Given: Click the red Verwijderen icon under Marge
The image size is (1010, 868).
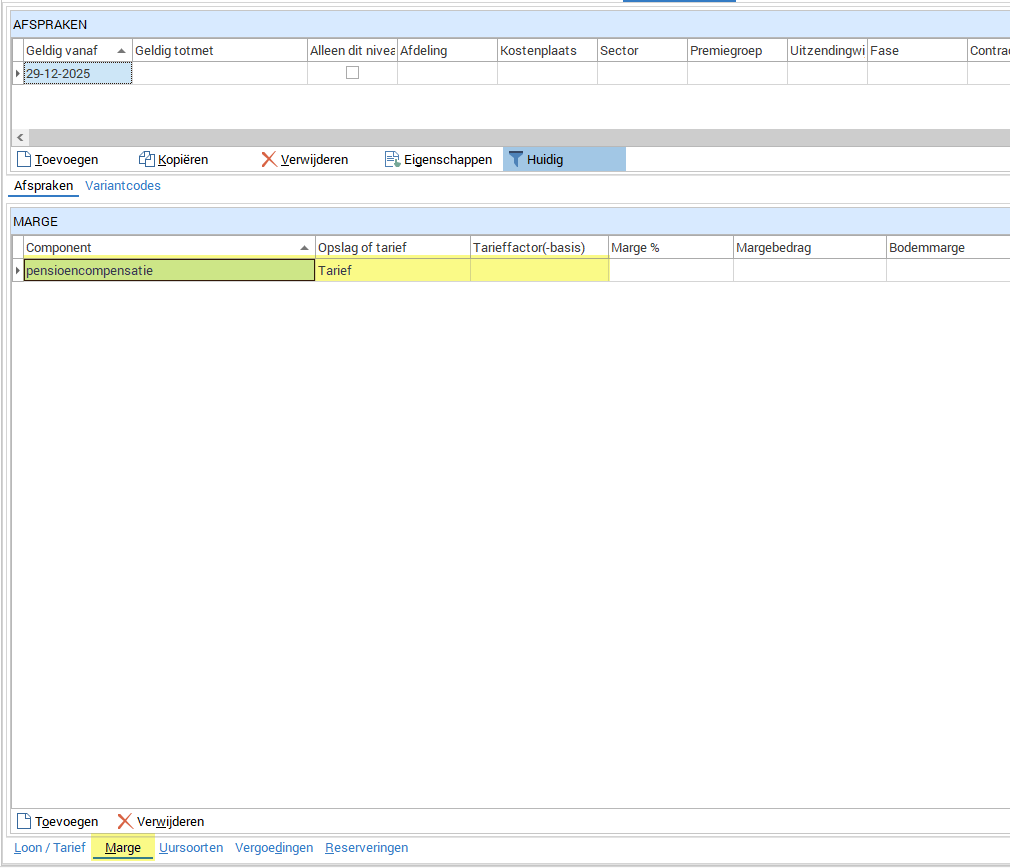Looking at the screenshot, I should point(125,821).
